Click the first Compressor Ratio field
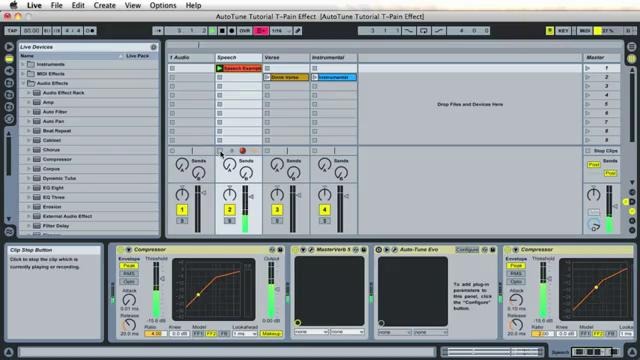 [x=156, y=333]
